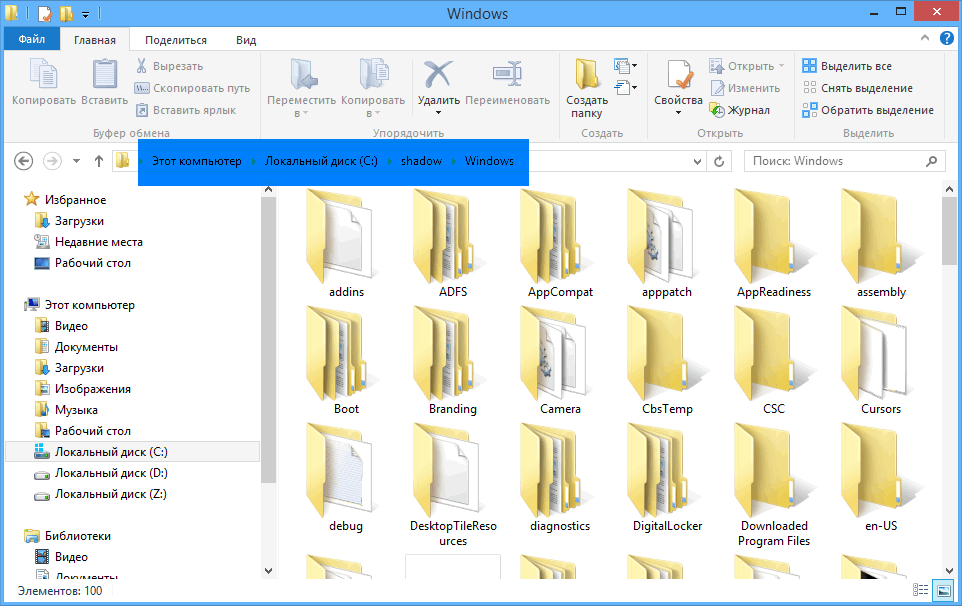Select Local Disk (D:) in navigation pane
The image size is (962, 606).
coord(110,473)
